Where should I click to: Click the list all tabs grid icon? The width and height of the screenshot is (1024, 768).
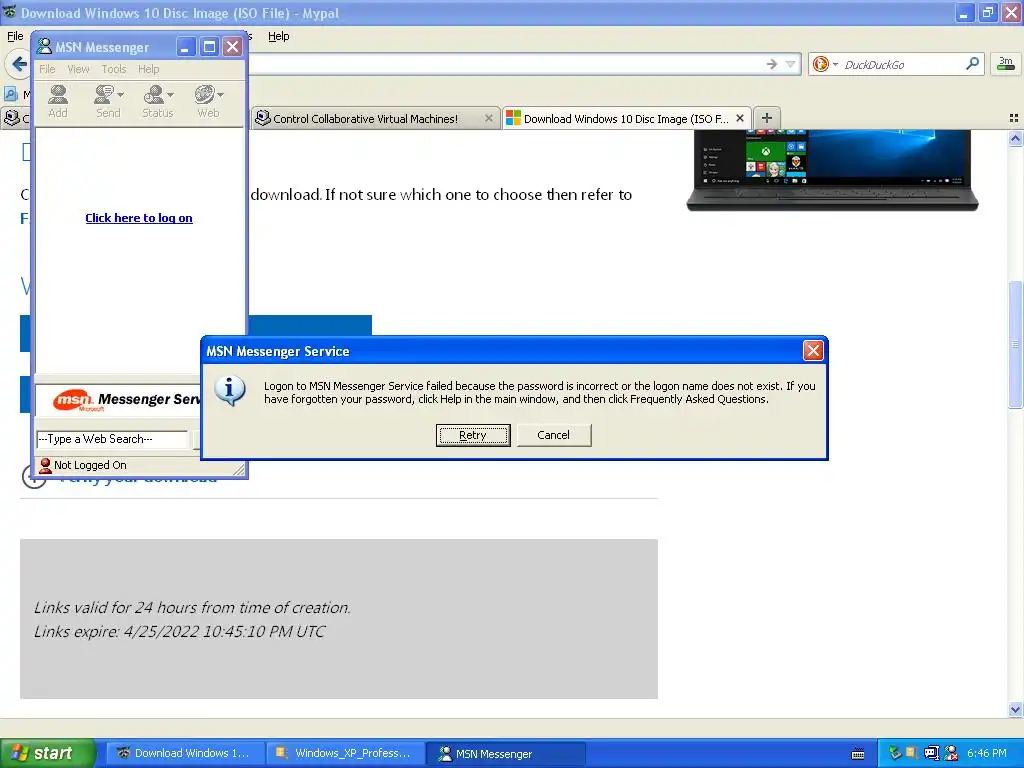(1014, 118)
